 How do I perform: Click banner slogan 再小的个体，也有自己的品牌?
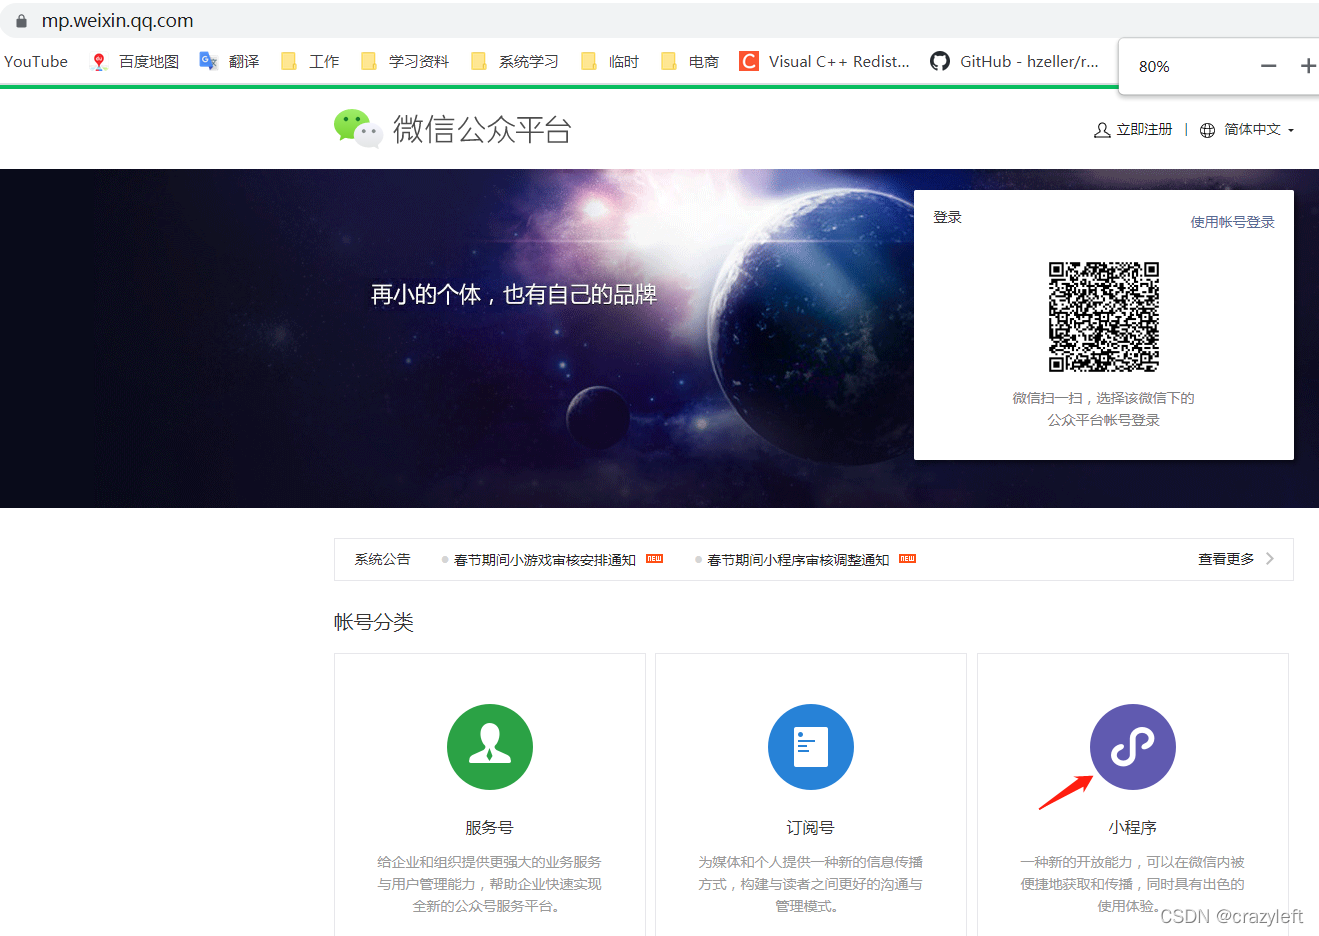click(514, 294)
